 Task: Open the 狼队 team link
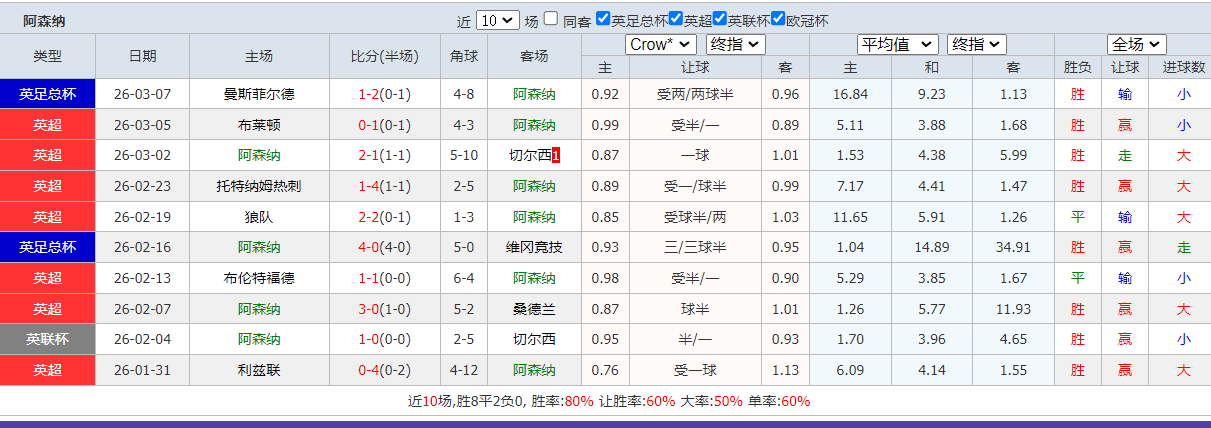[259, 217]
